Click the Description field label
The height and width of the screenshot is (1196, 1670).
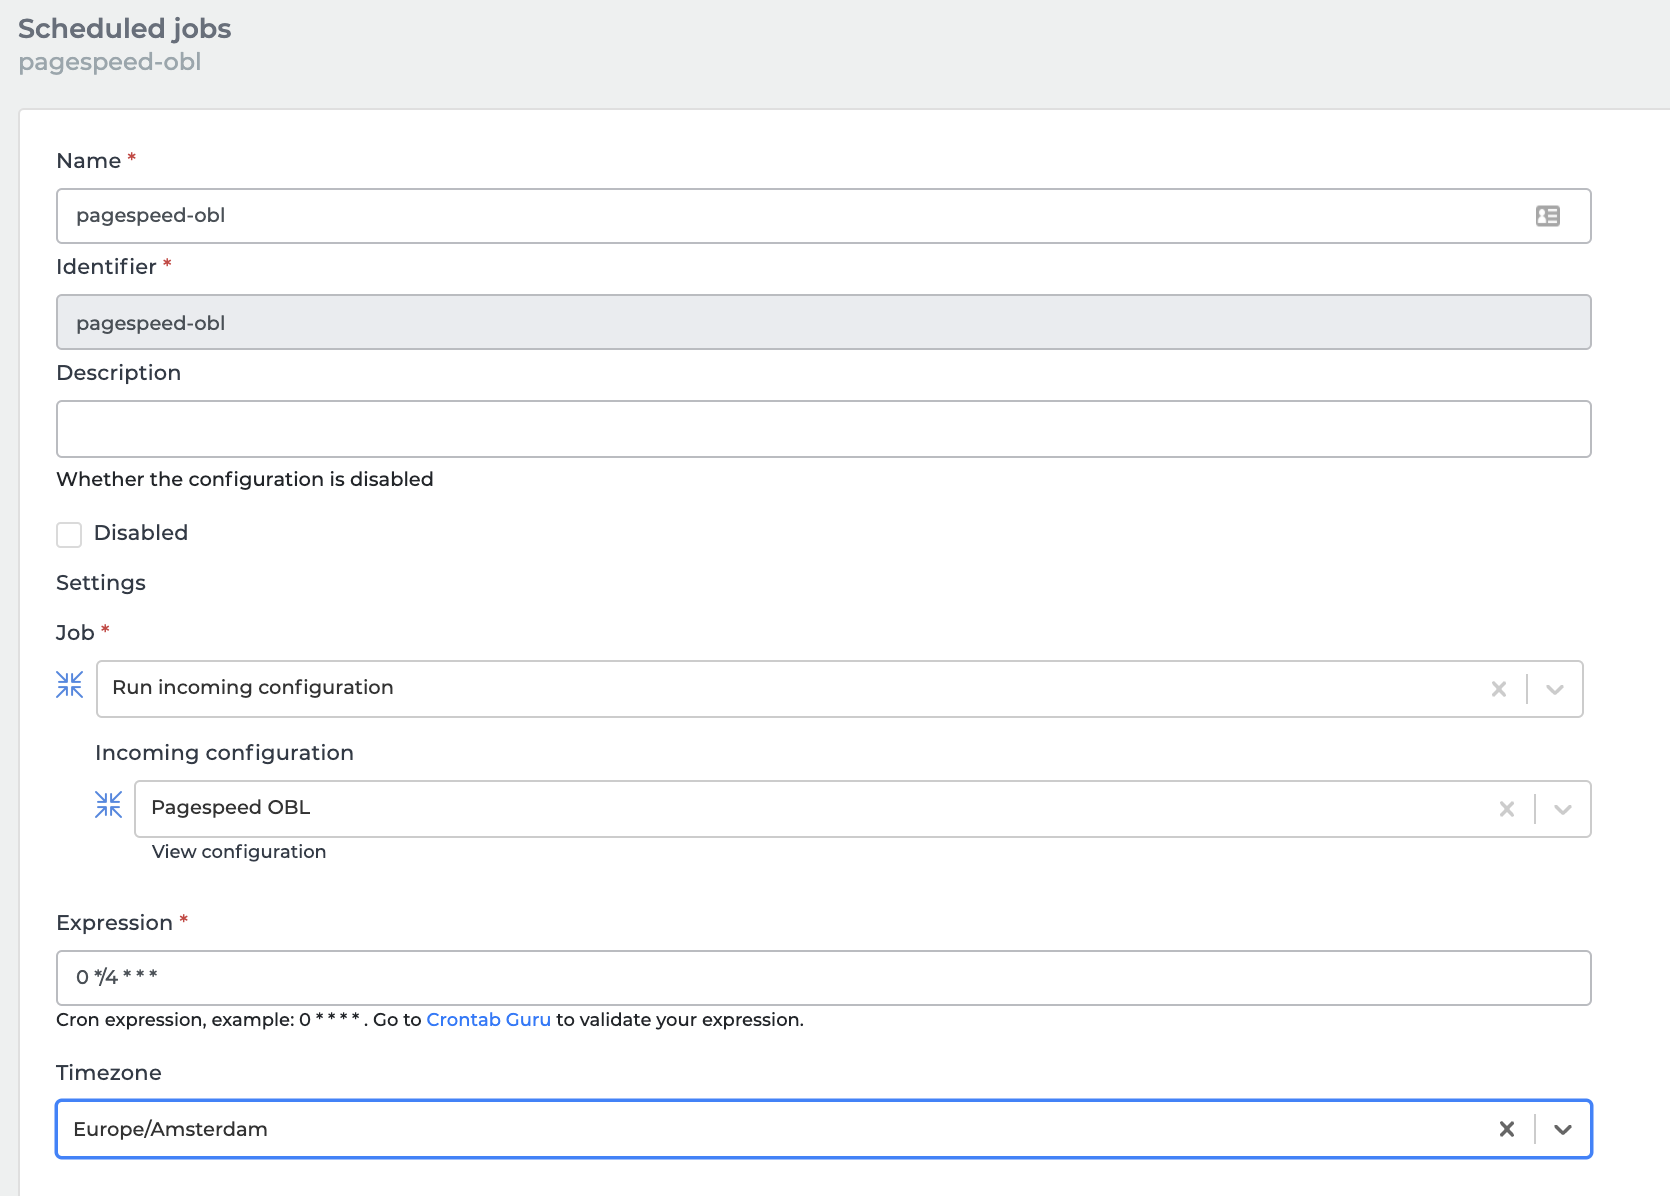[x=119, y=373]
